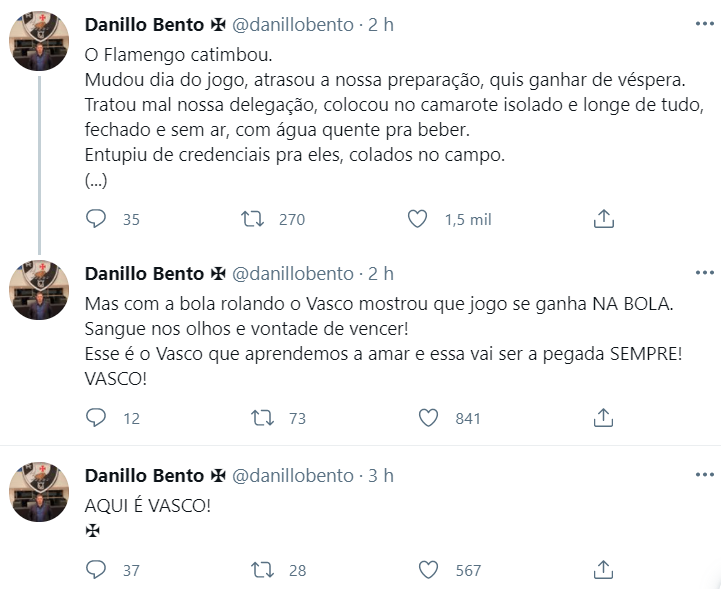The height and width of the screenshot is (589, 721).
Task: Click @danillobento handle on third tweet
Action: tap(293, 476)
